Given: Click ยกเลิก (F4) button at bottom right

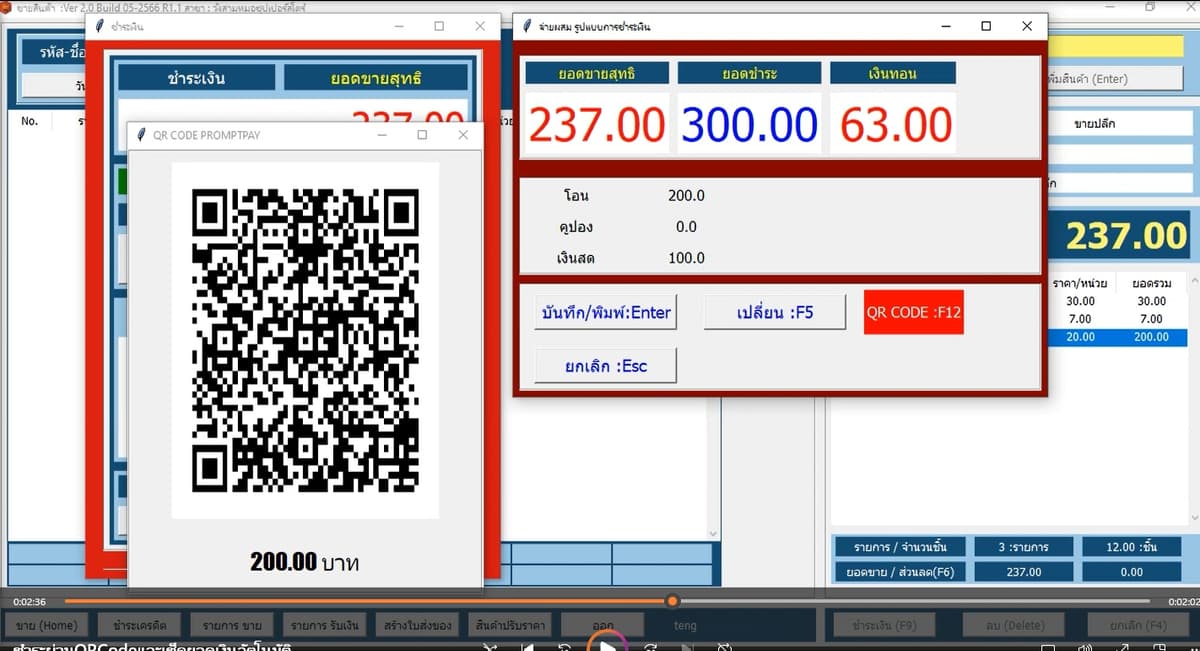Looking at the screenshot, I should (1139, 625).
